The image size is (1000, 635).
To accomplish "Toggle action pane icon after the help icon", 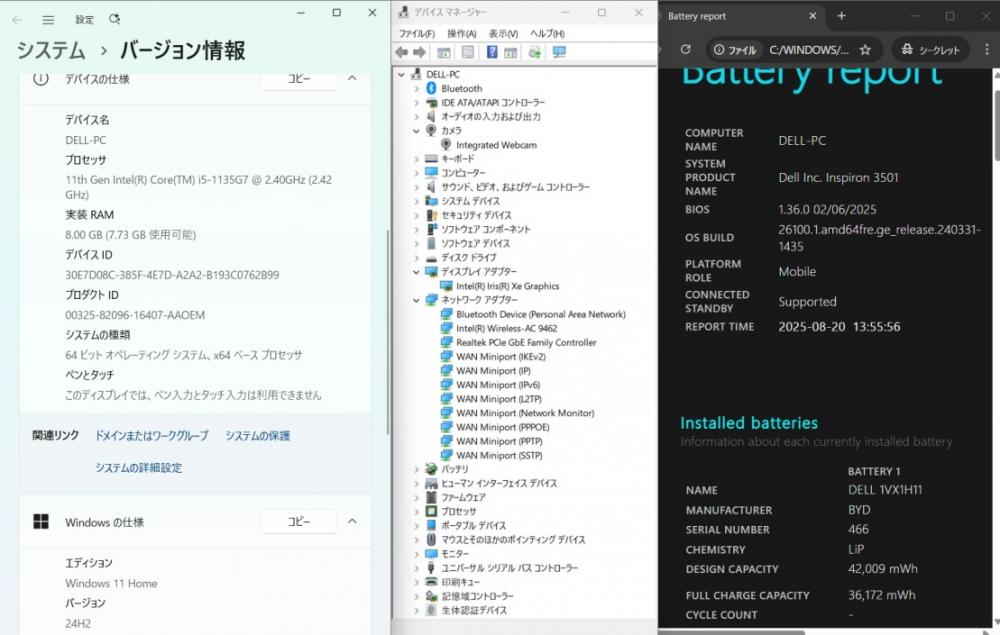I will 510,52.
